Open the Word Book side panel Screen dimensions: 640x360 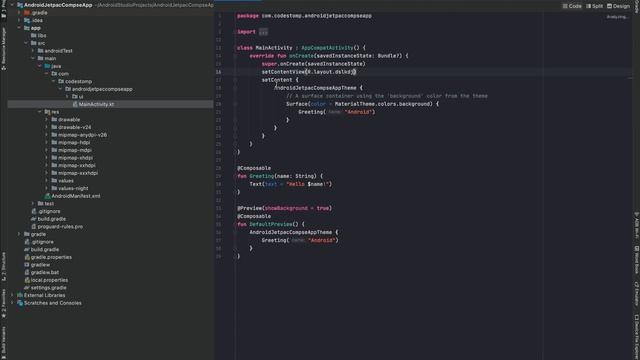pyautogui.click(x=636, y=260)
